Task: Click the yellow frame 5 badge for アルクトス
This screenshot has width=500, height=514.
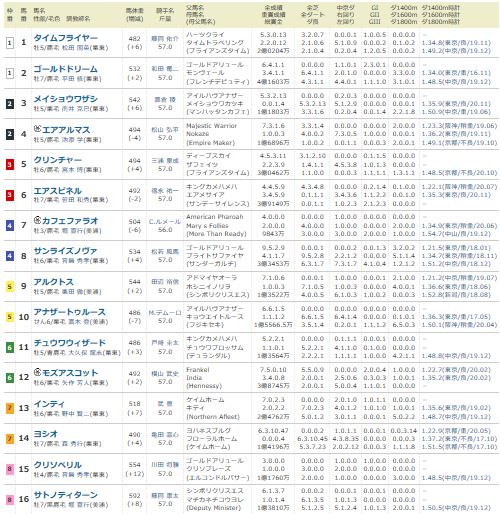Action: click(x=10, y=286)
